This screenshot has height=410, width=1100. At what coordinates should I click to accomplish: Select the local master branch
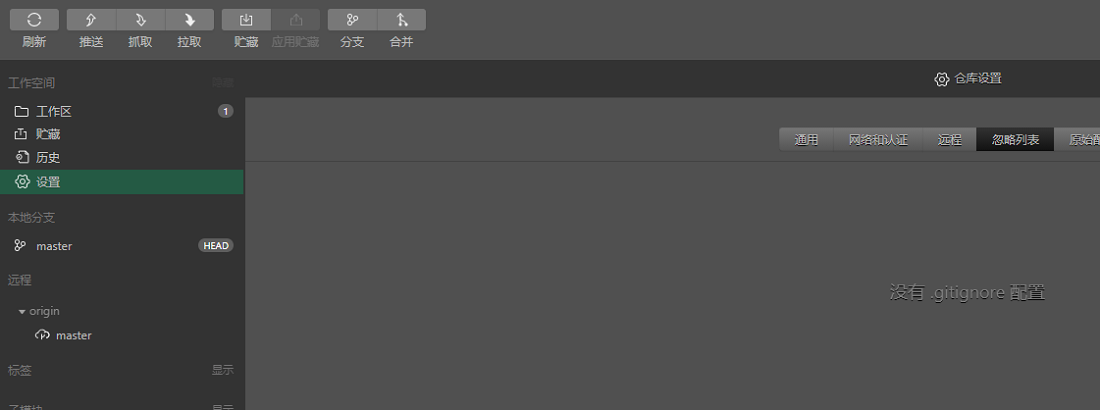pyautogui.click(x=122, y=246)
